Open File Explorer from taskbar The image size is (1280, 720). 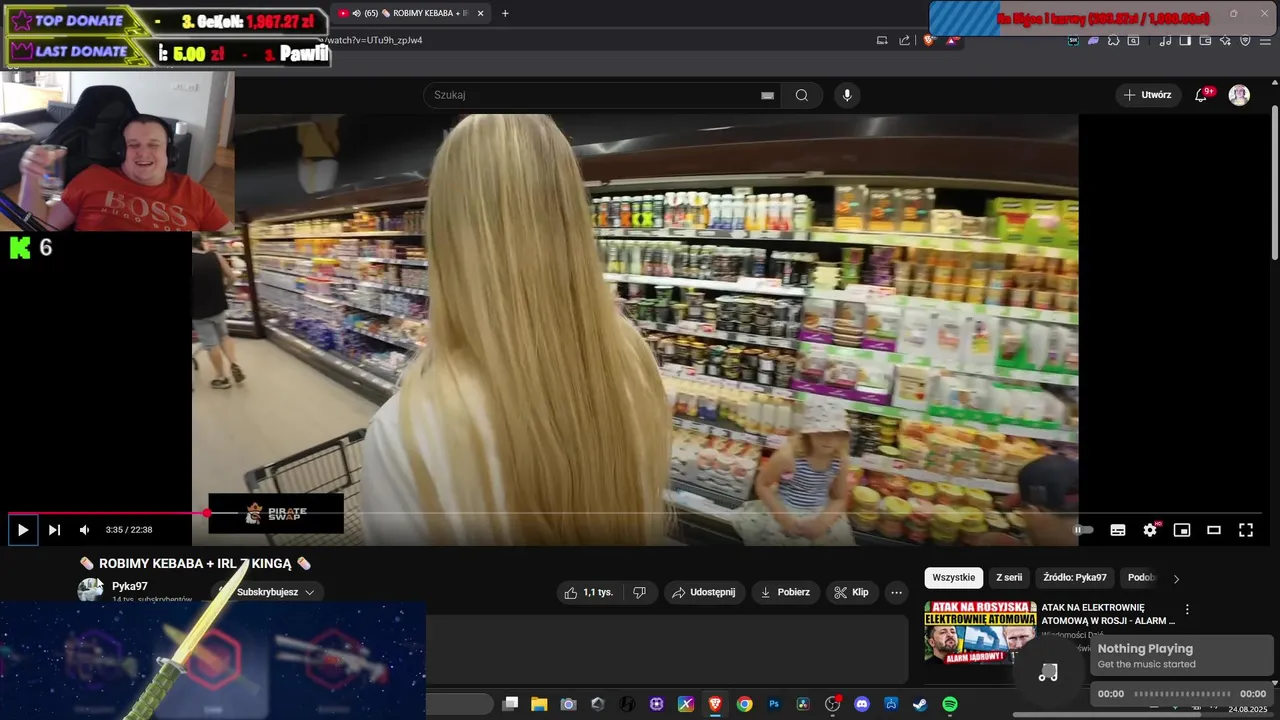click(x=539, y=704)
